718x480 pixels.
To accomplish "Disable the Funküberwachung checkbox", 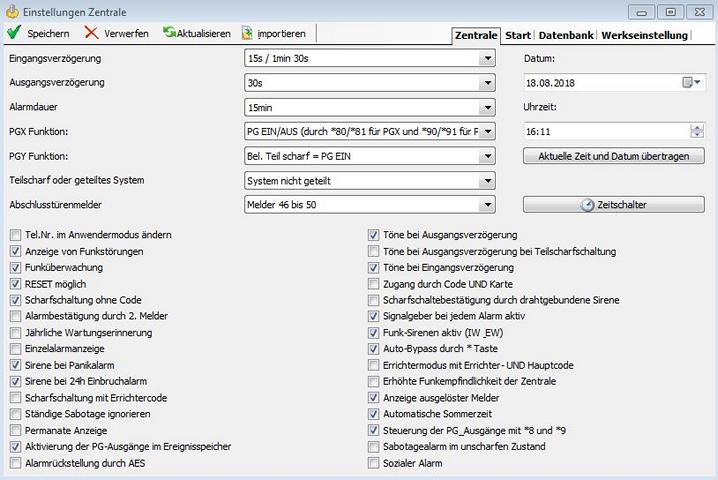I will pos(15,268).
